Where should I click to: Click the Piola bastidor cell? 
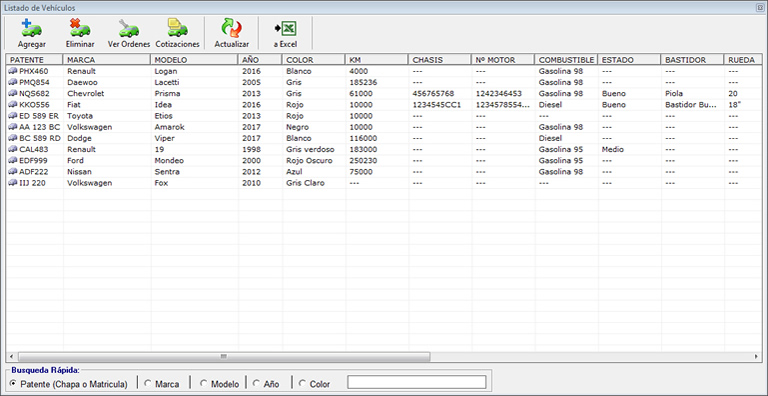[674, 94]
